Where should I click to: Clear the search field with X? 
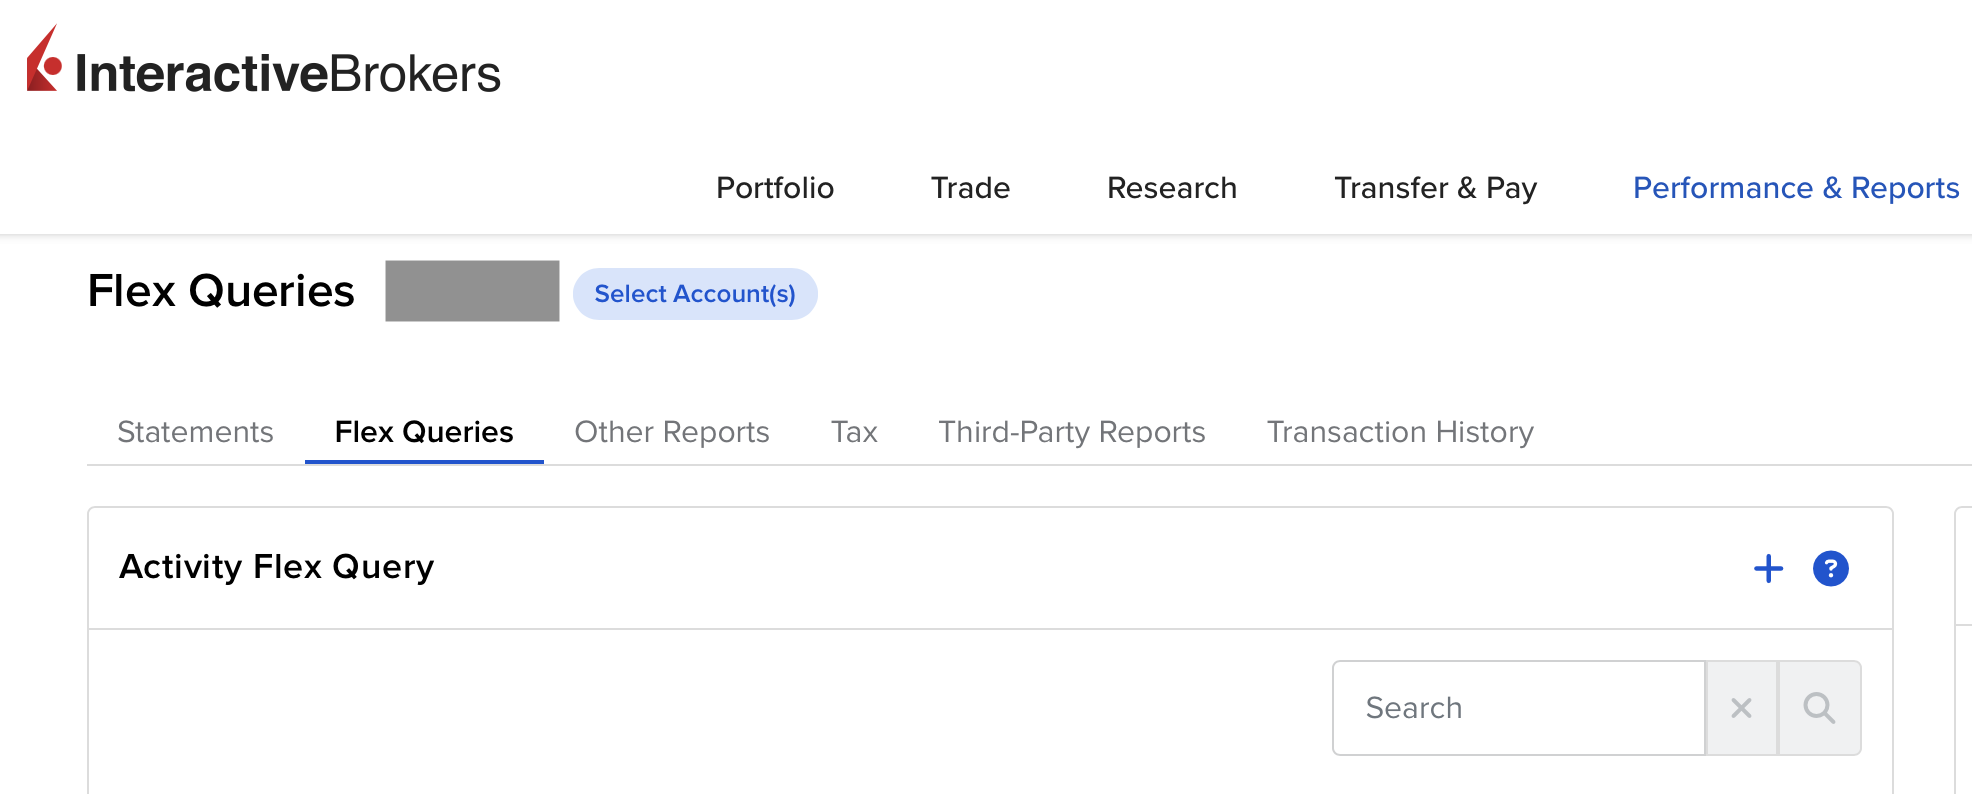click(x=1741, y=708)
